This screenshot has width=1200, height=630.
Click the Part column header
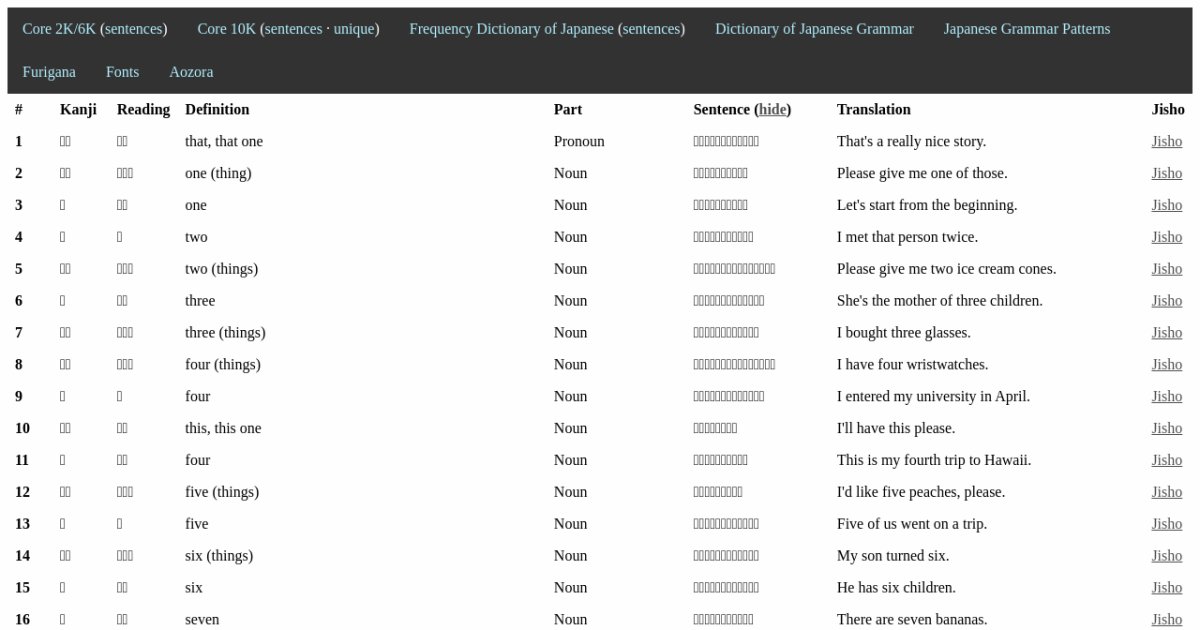567,109
